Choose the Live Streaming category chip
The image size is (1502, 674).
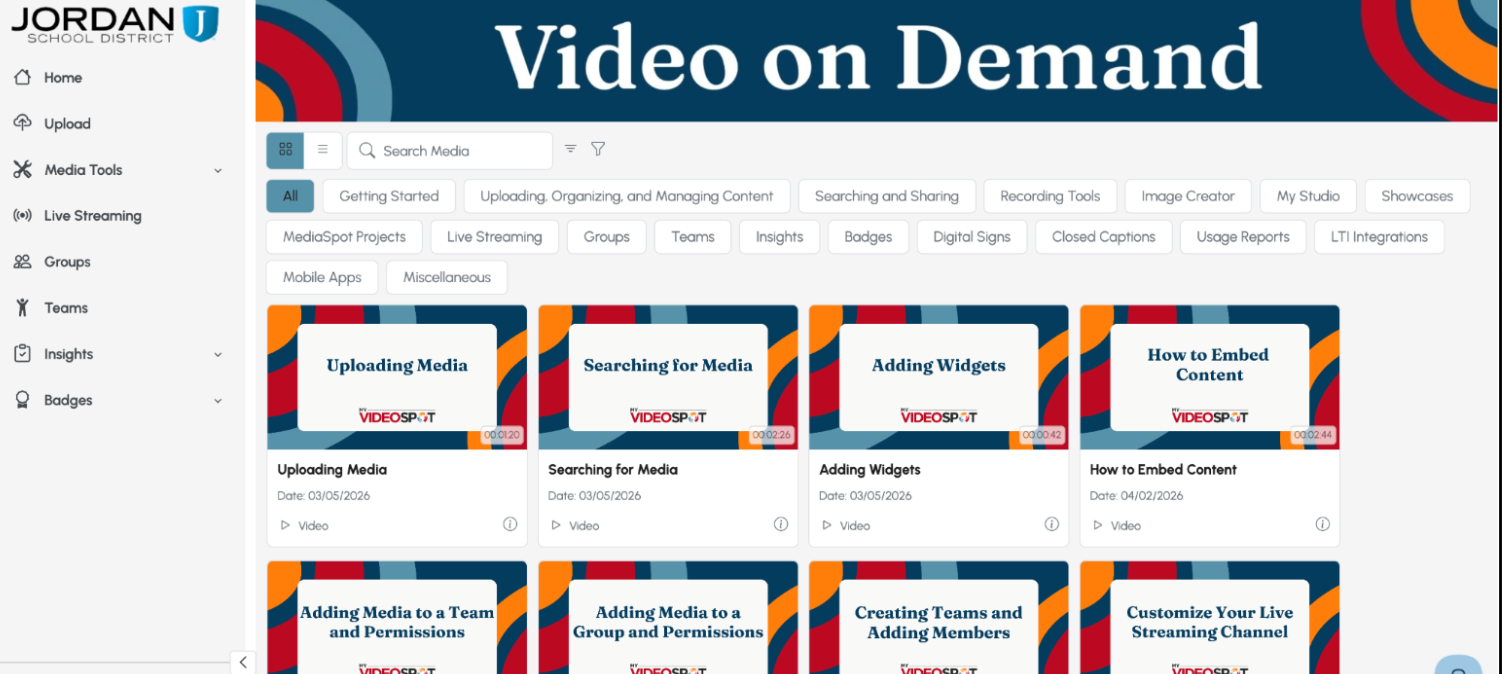494,237
